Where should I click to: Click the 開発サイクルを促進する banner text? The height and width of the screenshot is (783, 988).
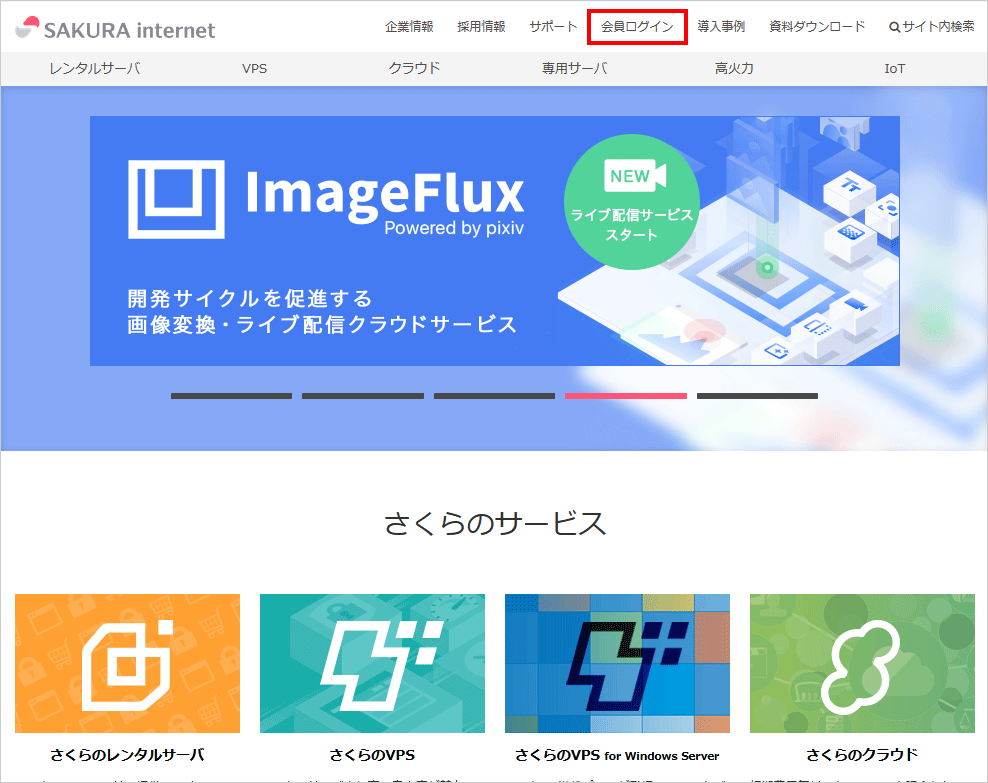(250, 298)
